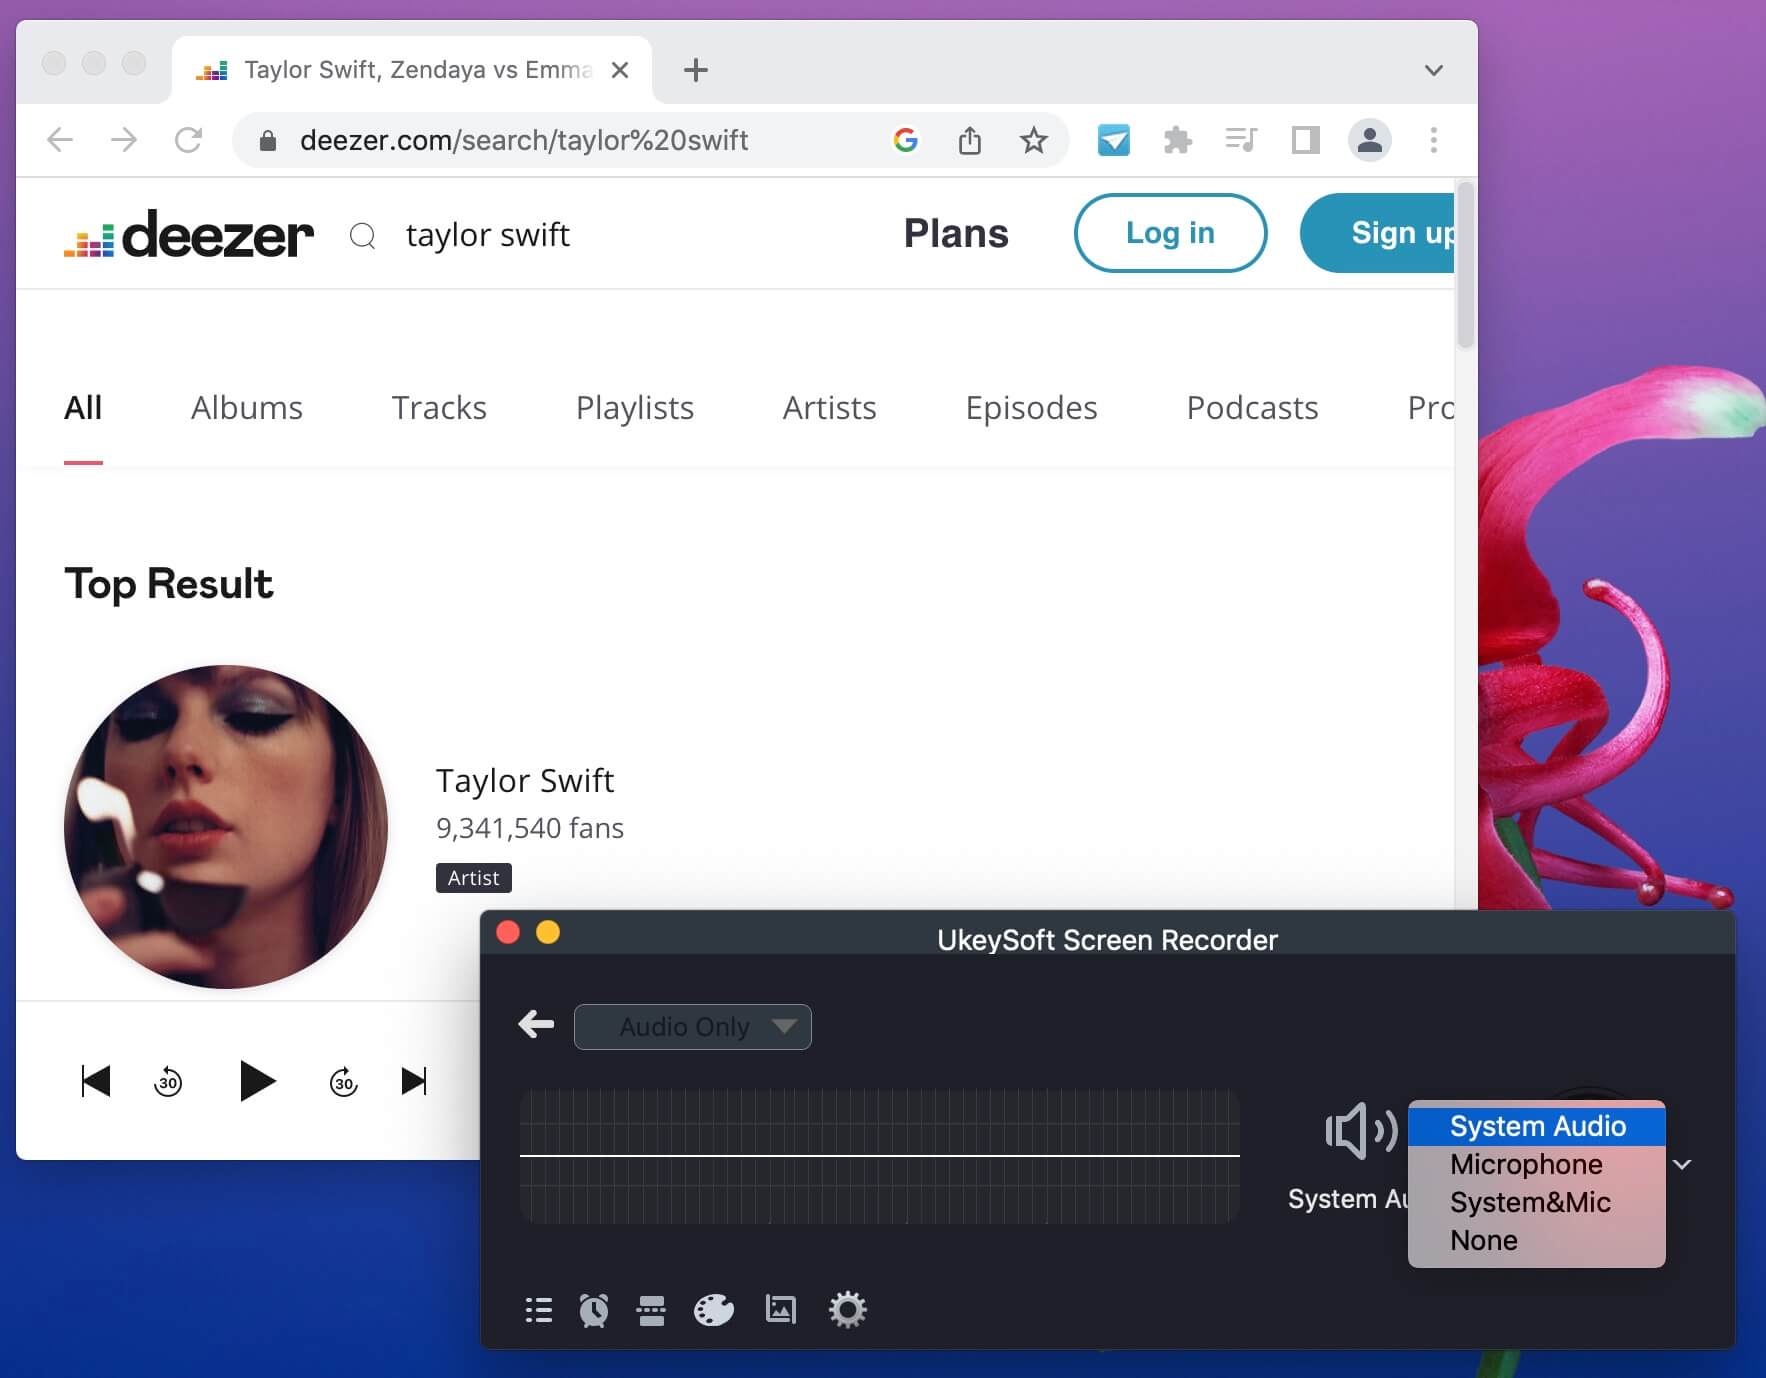
Task: Switch to the Albums tab
Action: [247, 408]
